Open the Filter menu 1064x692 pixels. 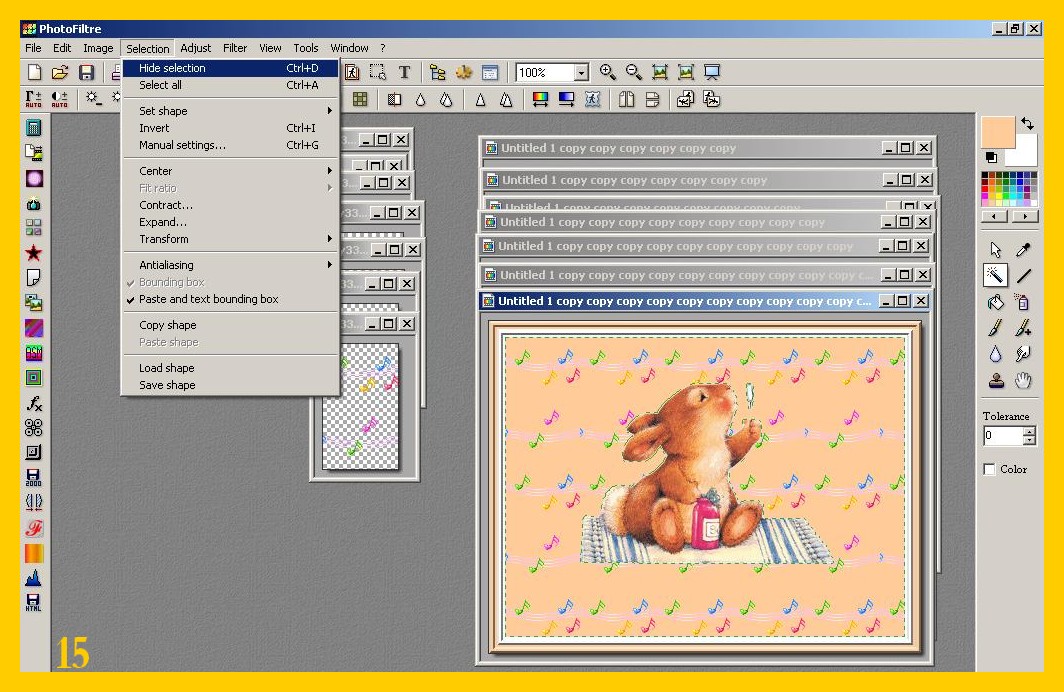coord(235,48)
